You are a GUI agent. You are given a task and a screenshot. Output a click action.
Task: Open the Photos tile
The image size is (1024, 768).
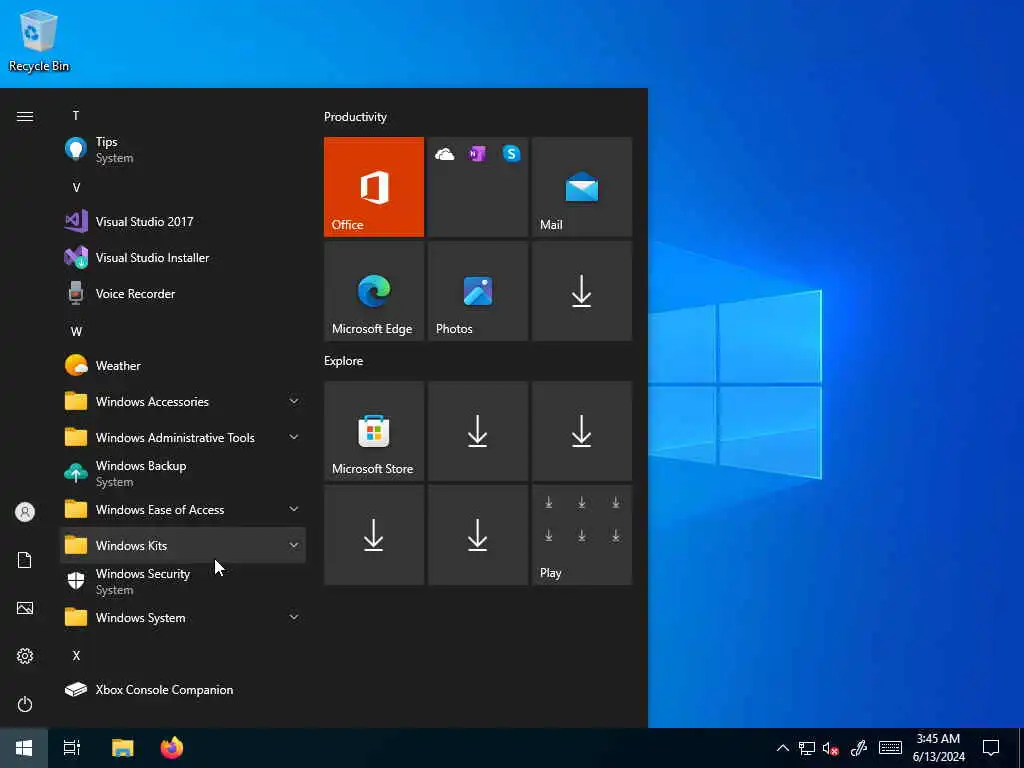coord(477,291)
